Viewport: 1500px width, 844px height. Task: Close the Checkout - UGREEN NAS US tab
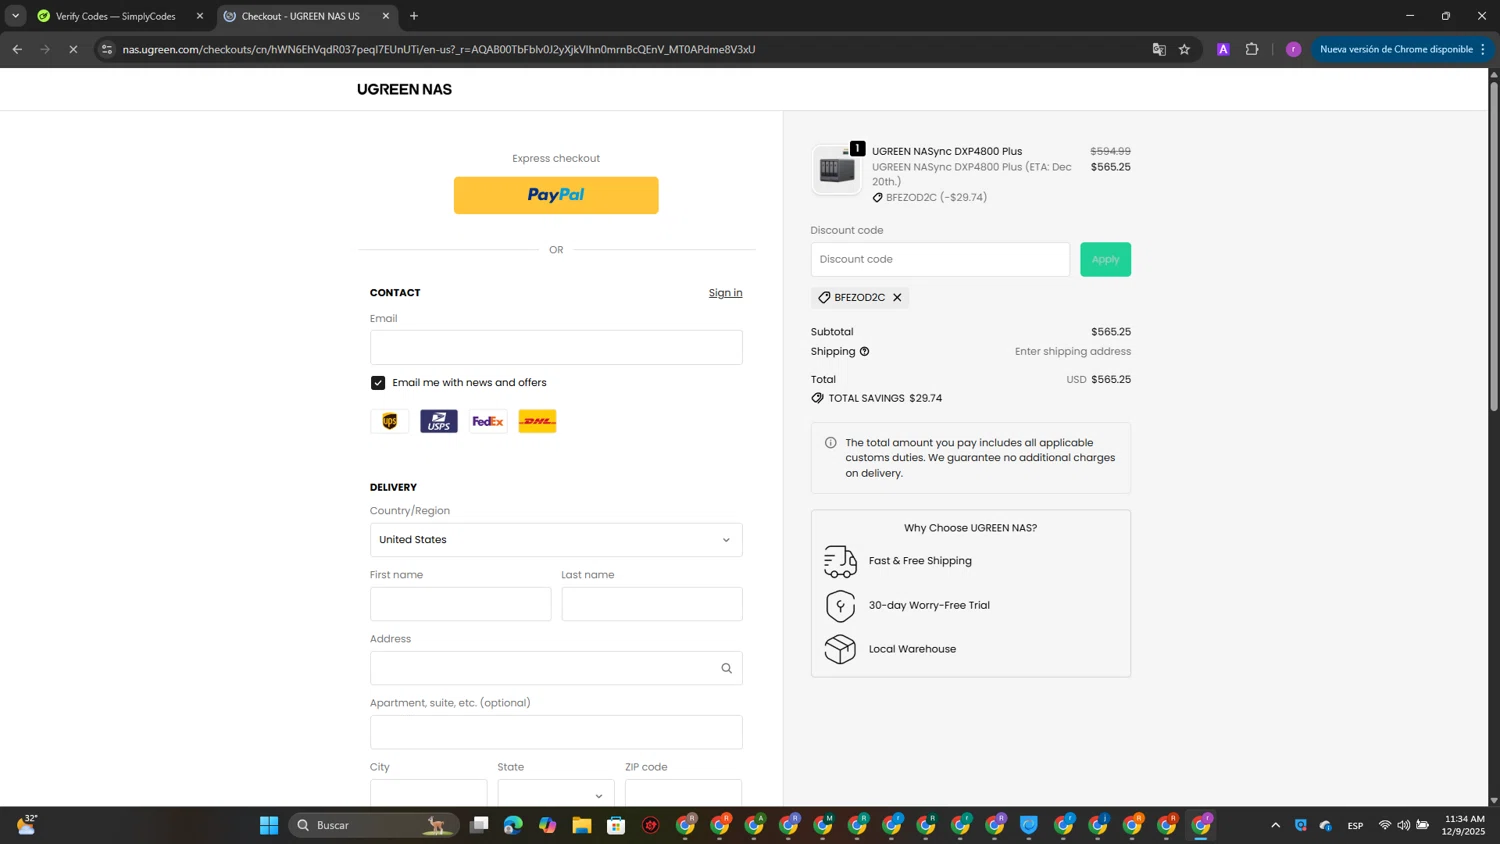pos(386,16)
